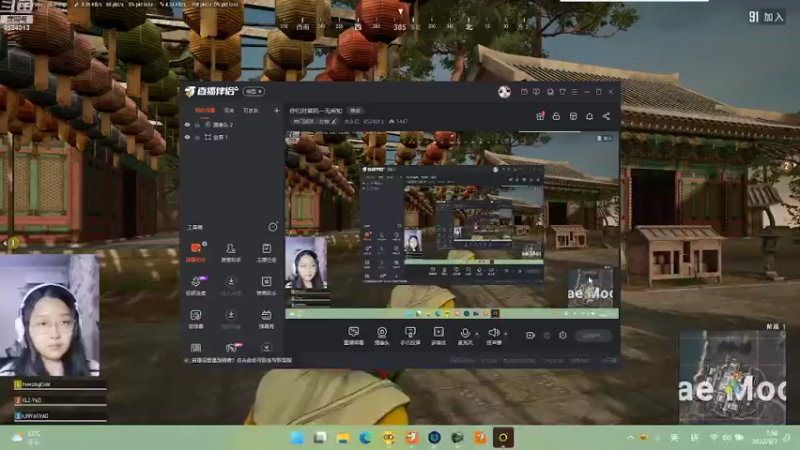Open the square frame tool in second toolbox row
The width and height of the screenshot is (800, 450).
(x=266, y=285)
